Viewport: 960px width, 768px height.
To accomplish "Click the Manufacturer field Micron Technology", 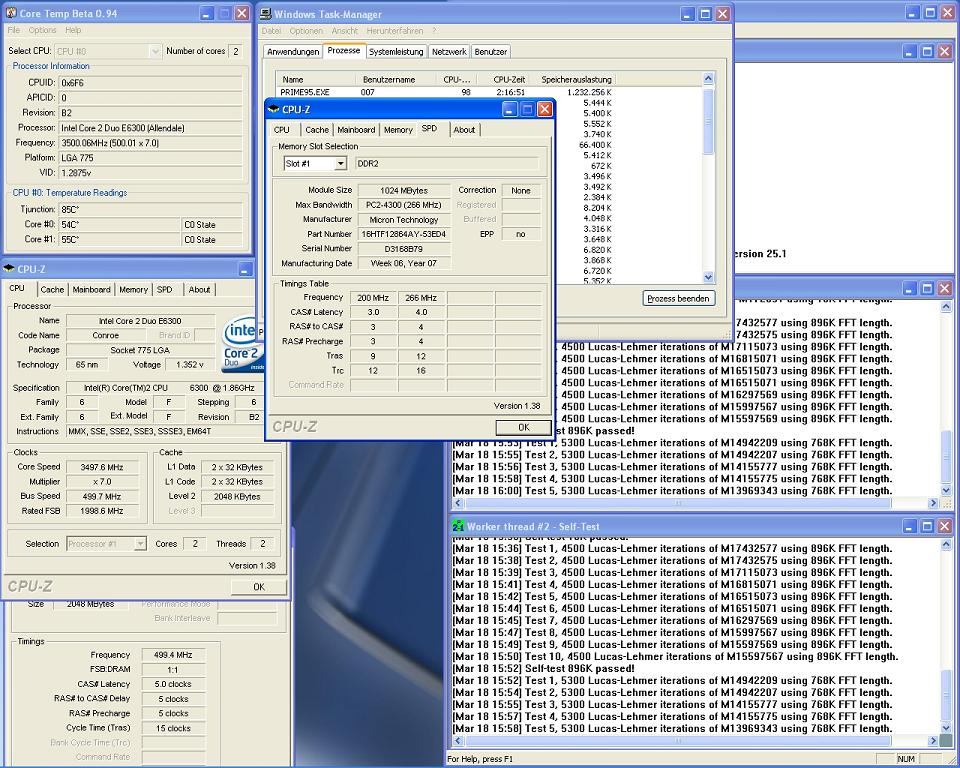I will tap(403, 219).
